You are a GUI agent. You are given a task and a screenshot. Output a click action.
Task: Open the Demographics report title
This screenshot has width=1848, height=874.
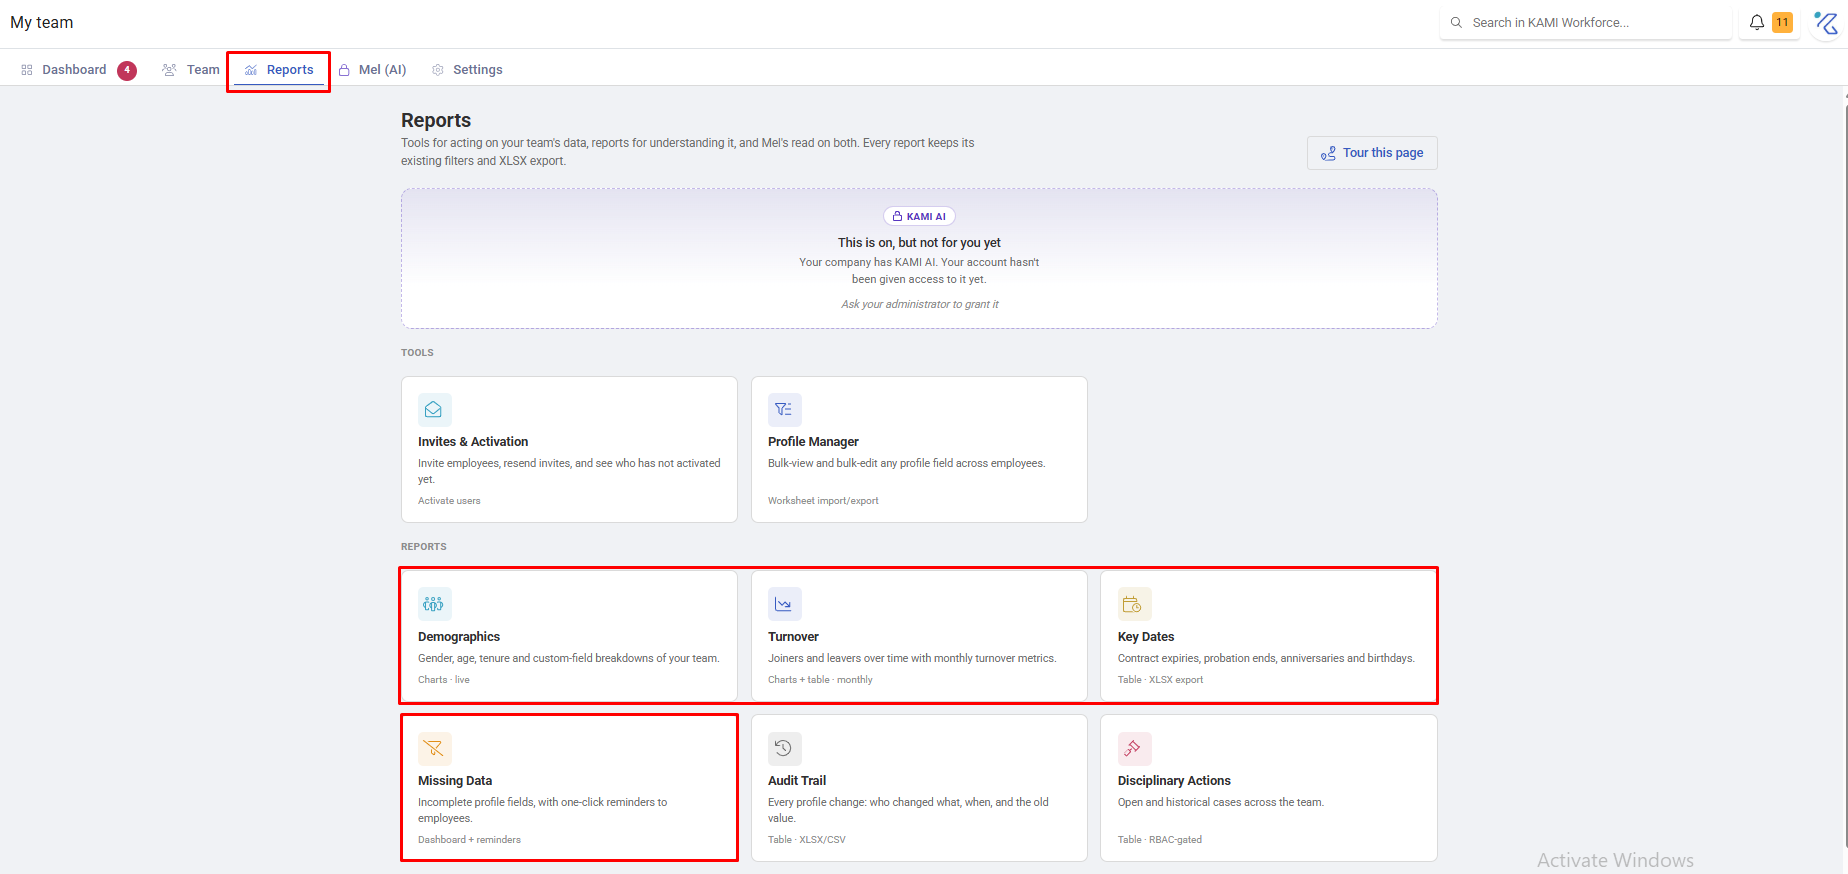tap(459, 637)
